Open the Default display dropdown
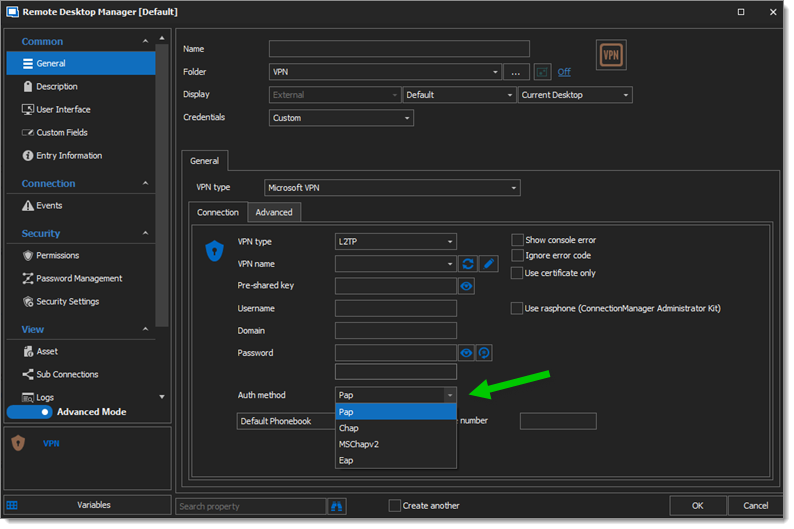The image size is (794, 529). point(459,95)
